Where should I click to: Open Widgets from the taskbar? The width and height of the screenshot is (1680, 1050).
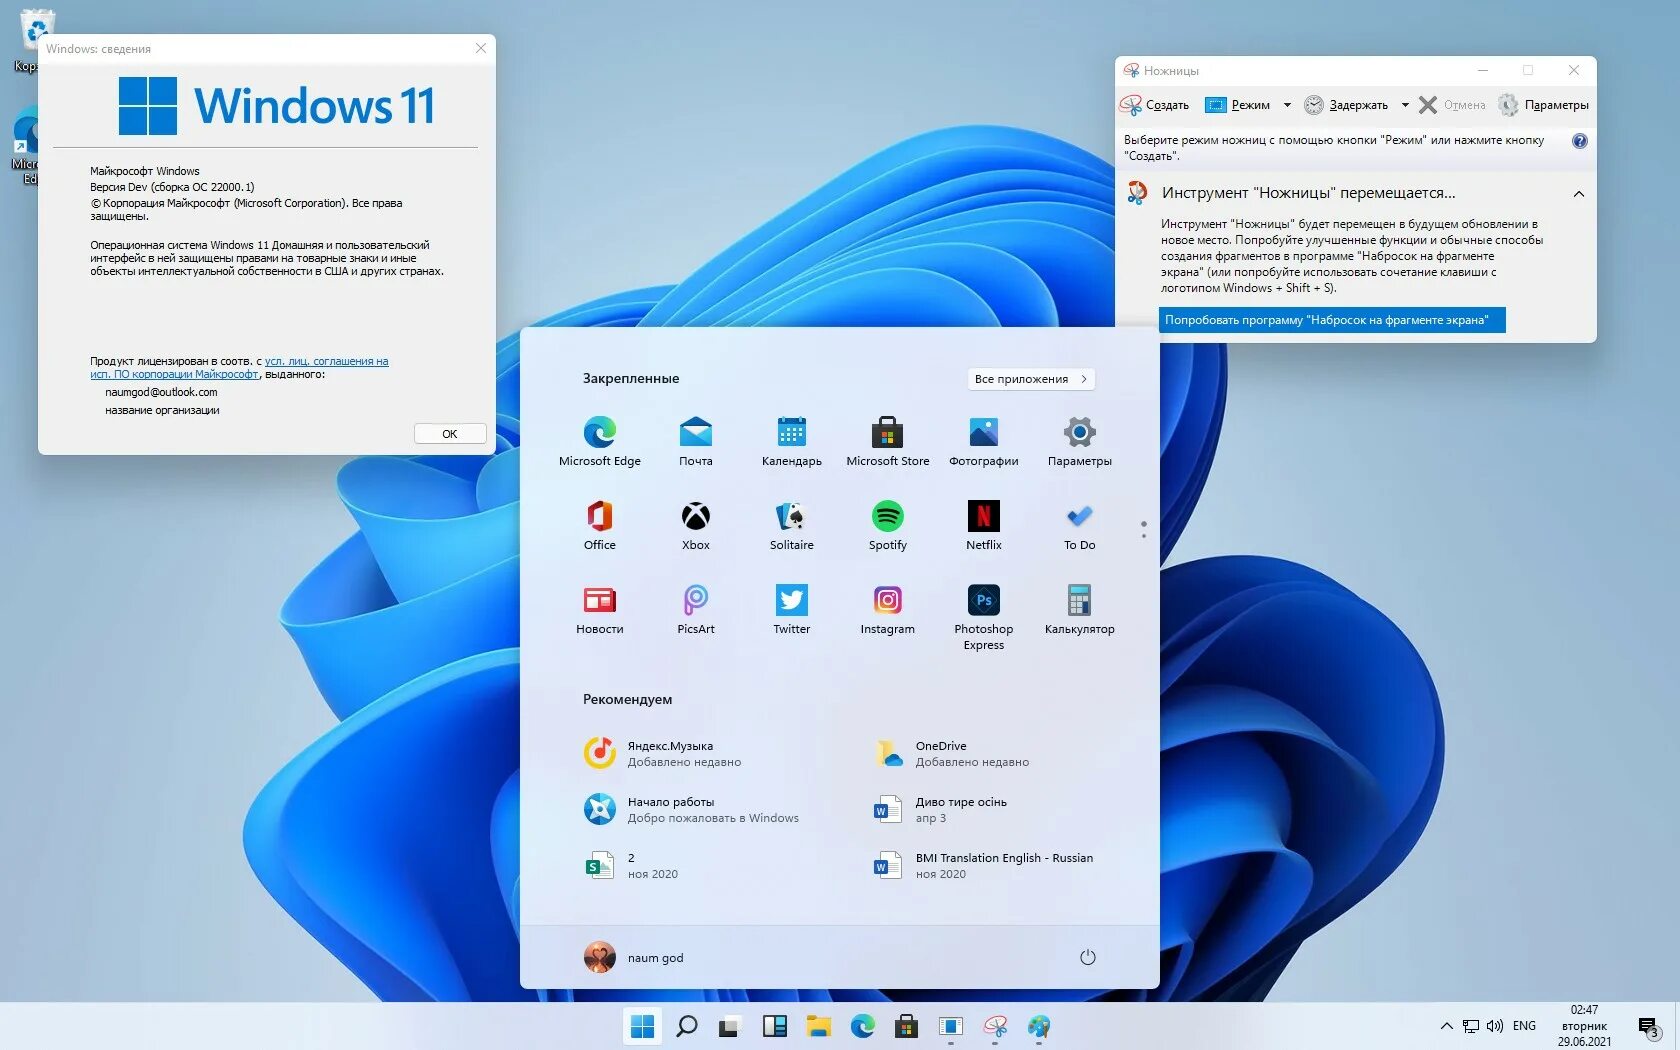[x=774, y=1026]
